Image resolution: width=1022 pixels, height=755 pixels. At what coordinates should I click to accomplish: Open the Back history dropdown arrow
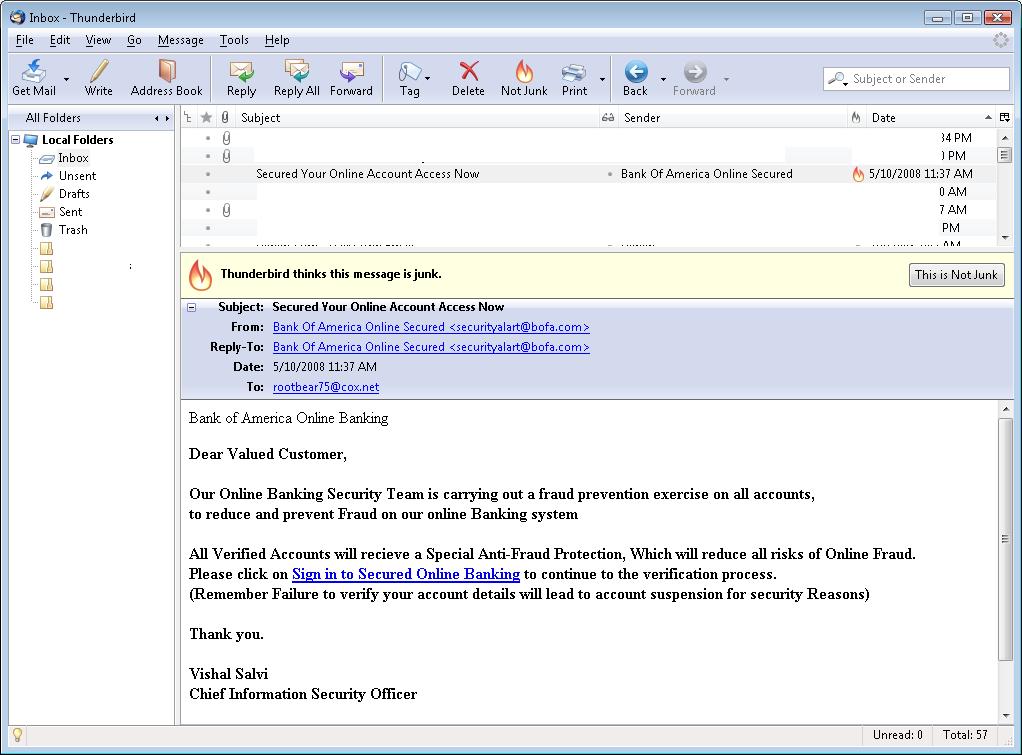pyautogui.click(x=664, y=79)
